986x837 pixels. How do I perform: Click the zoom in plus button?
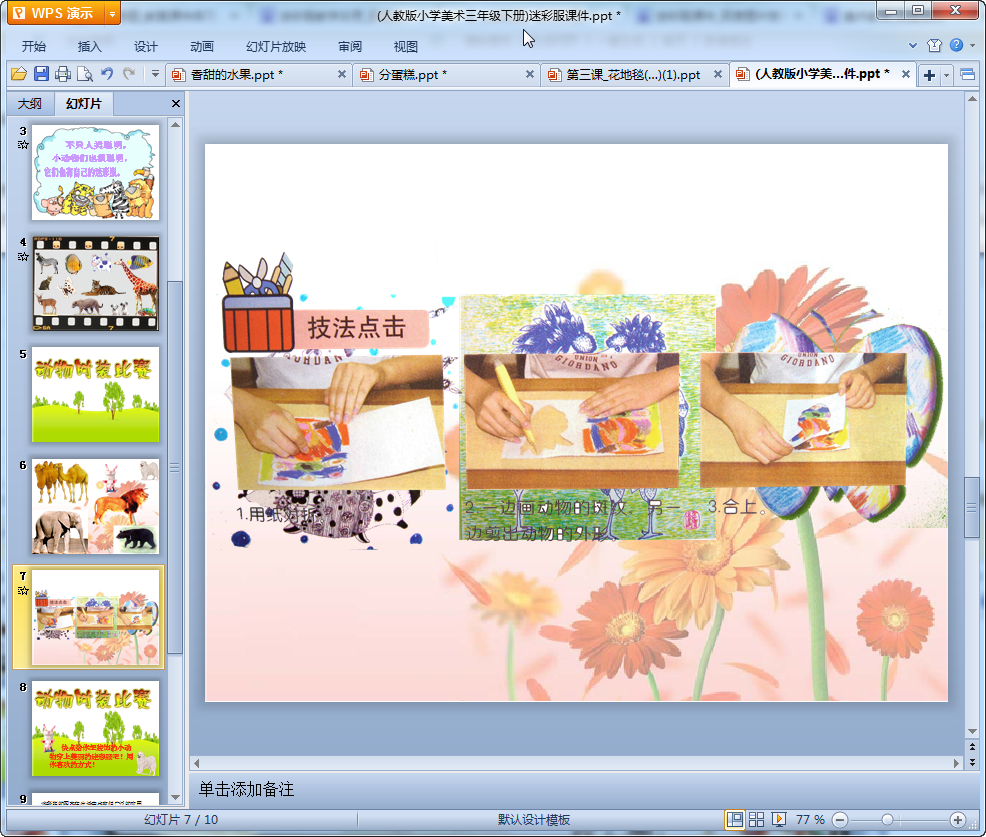click(958, 820)
